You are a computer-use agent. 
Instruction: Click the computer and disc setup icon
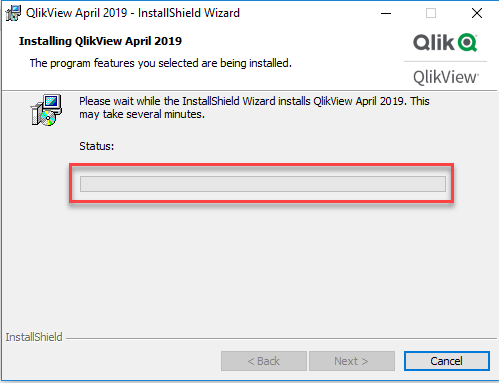point(46,110)
